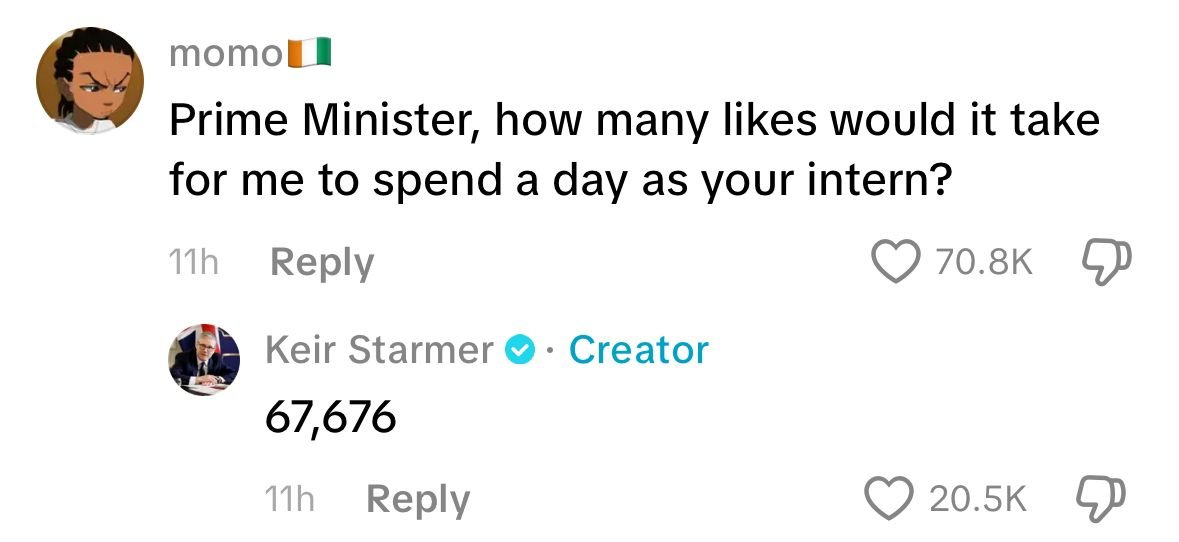Click the flag emoji beside momo
Viewport: 1179px width, 542px height.
click(x=310, y=52)
